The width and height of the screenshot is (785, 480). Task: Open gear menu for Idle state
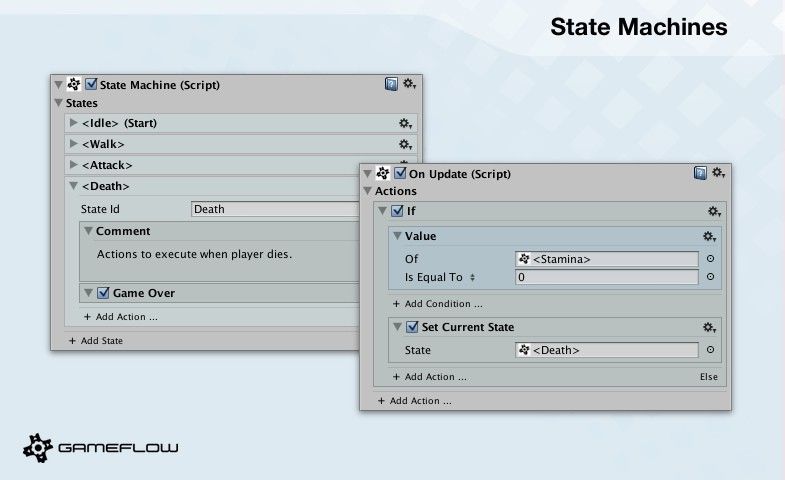tap(405, 123)
